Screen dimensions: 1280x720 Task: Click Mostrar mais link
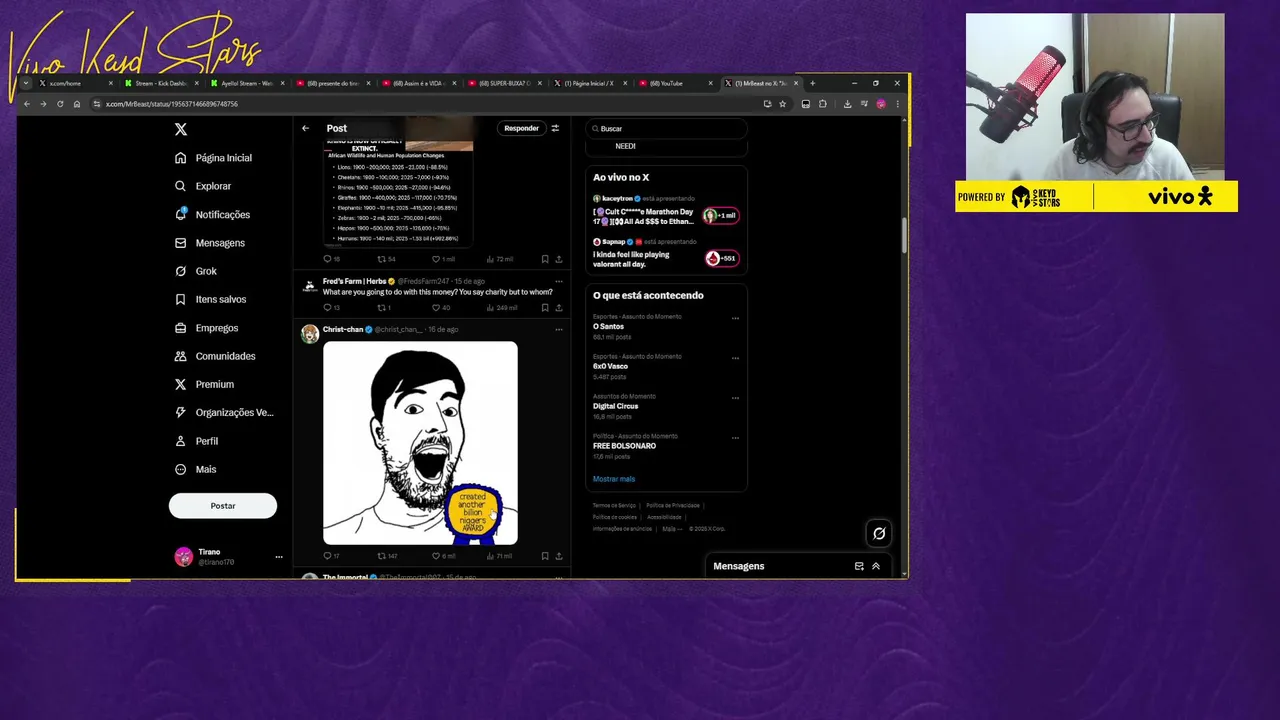click(614, 479)
